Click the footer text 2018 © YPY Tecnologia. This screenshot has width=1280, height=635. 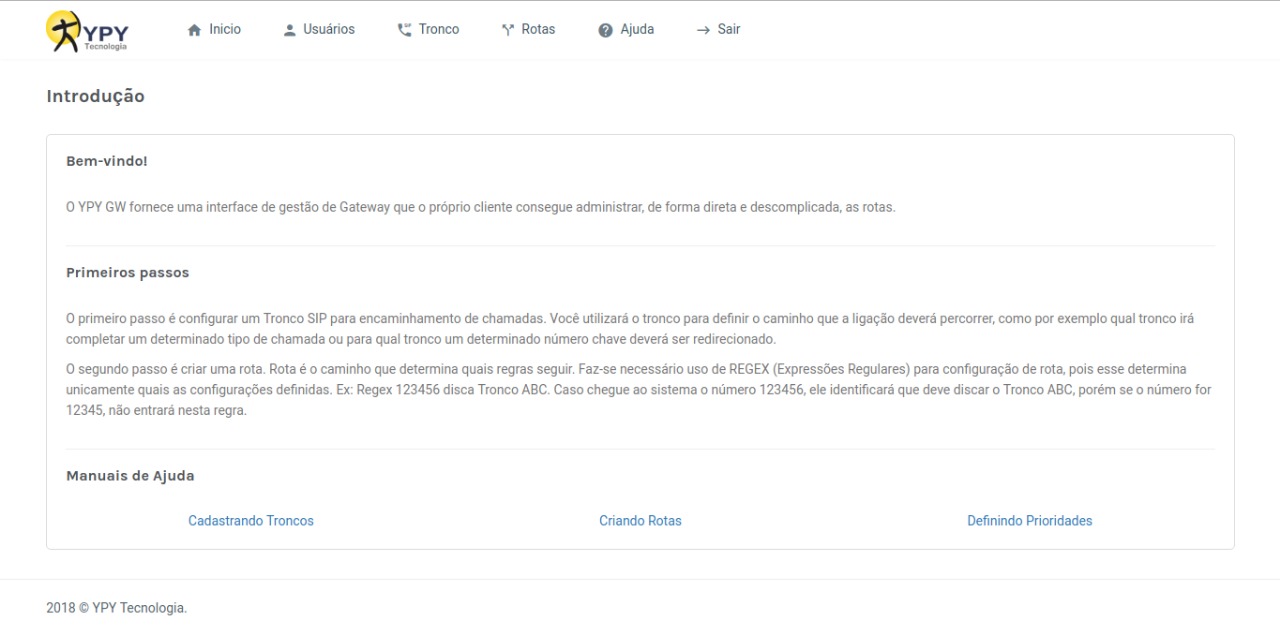point(116,608)
